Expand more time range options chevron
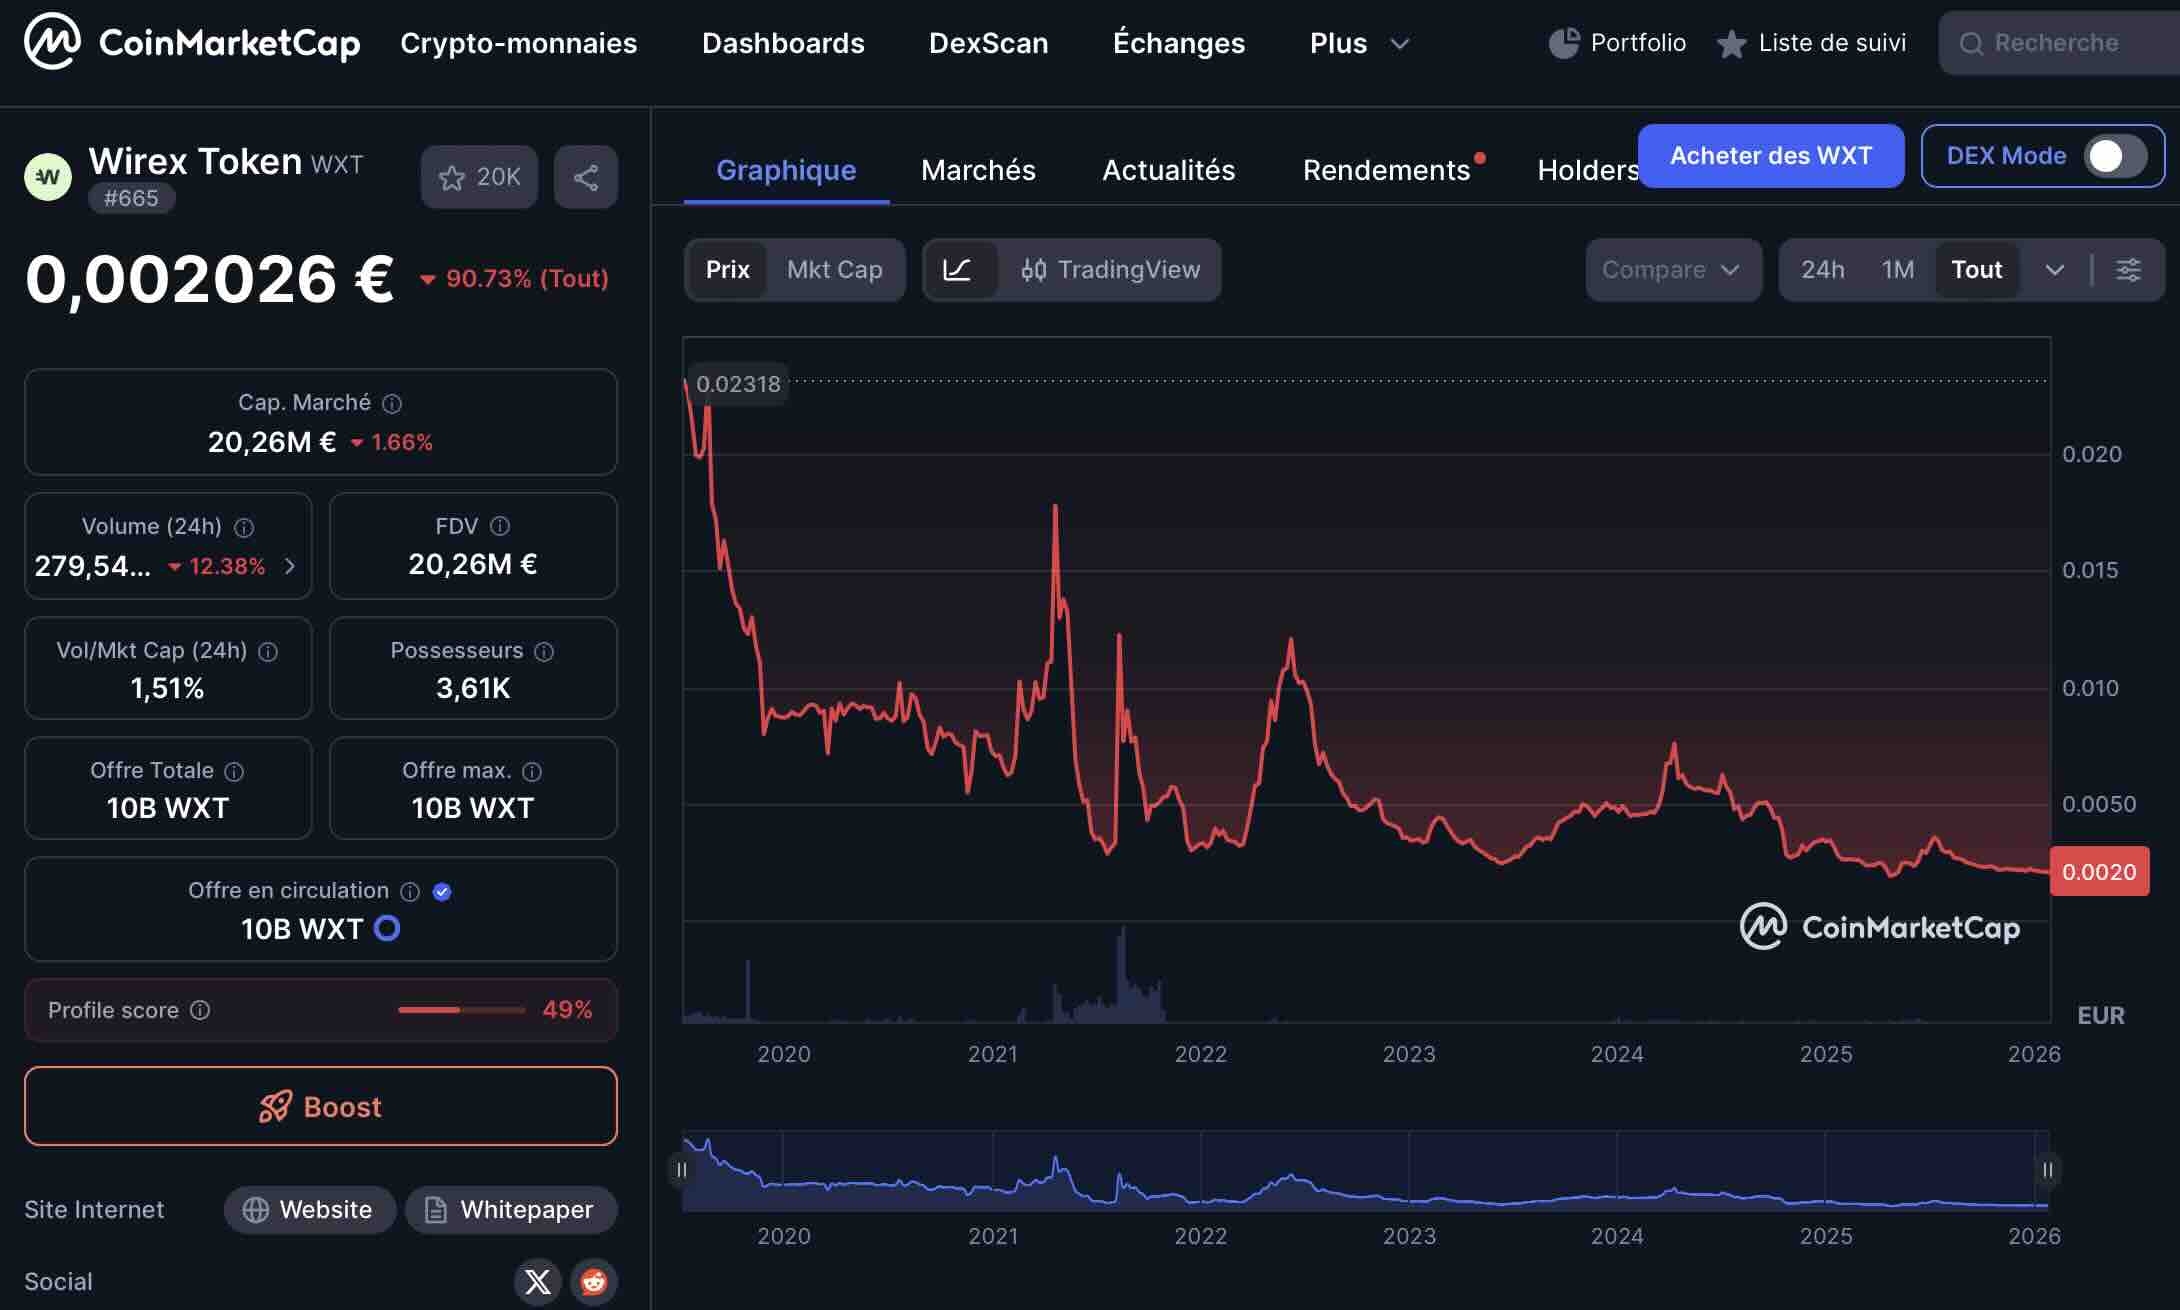Image resolution: width=2180 pixels, height=1310 pixels. (x=2054, y=270)
